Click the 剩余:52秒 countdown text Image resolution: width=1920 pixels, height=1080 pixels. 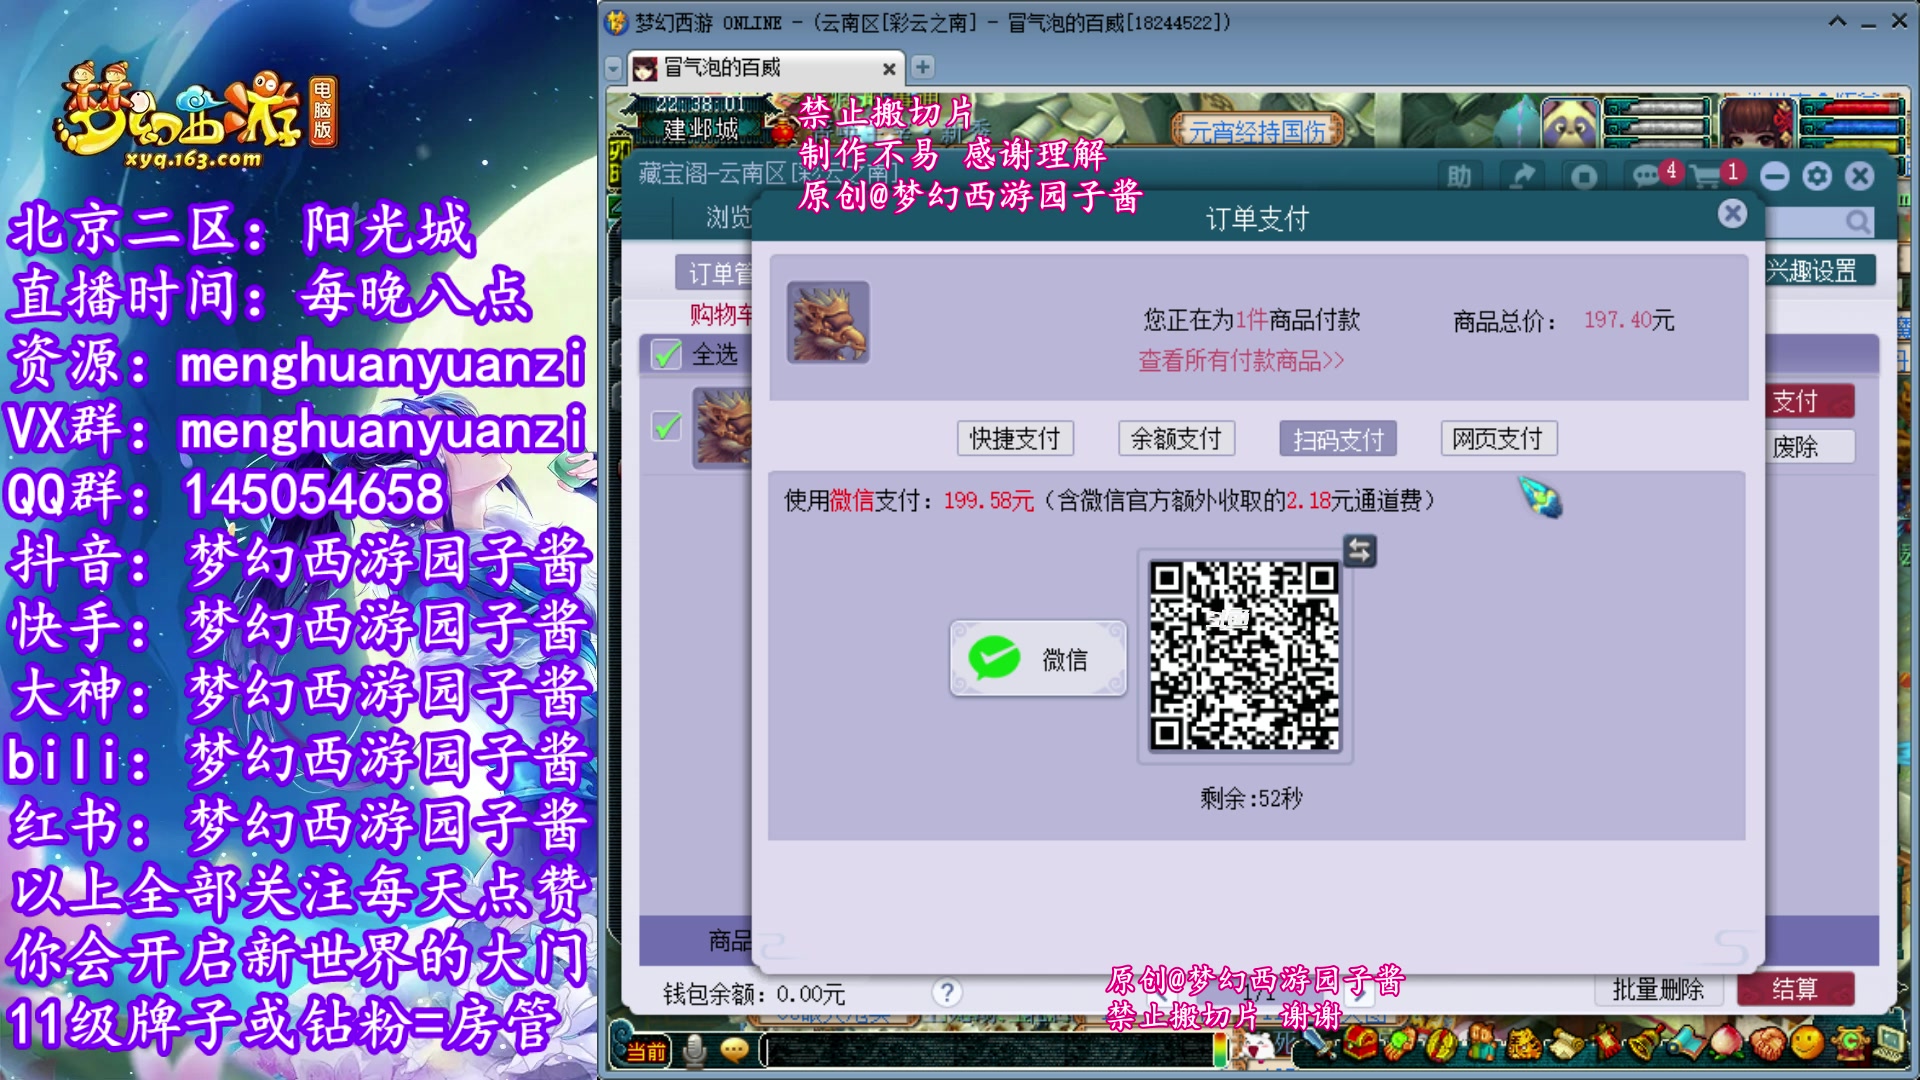1251,798
